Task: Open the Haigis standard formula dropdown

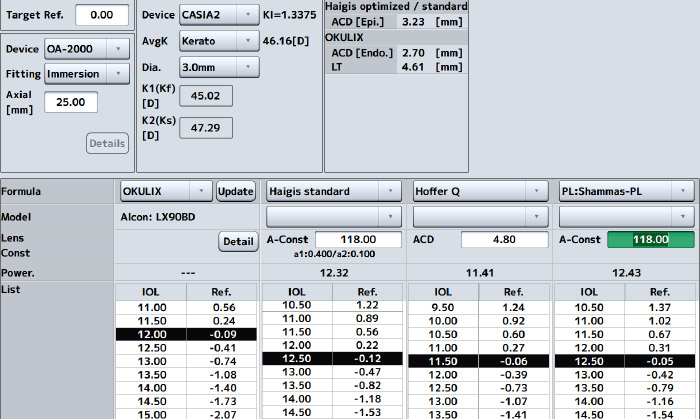Action: (x=333, y=191)
